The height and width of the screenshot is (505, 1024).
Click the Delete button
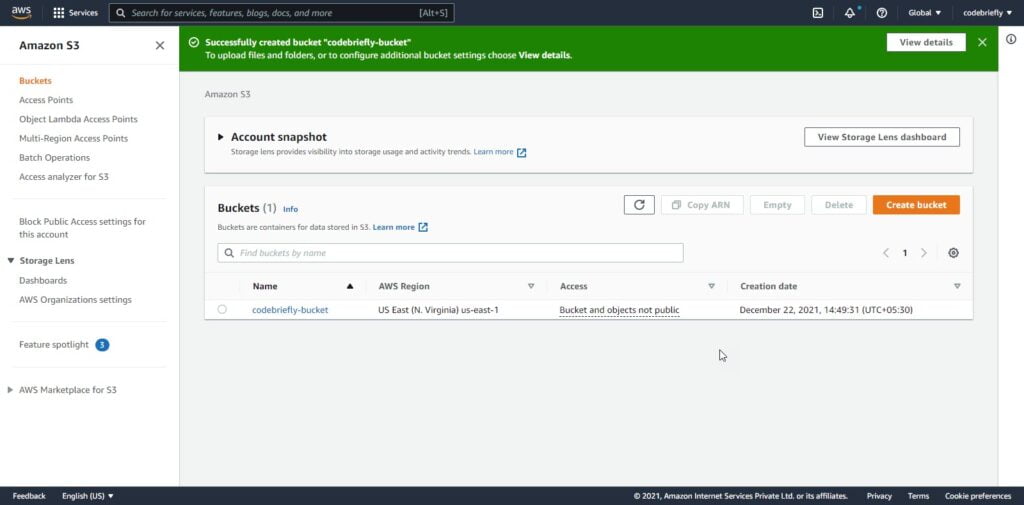839,204
